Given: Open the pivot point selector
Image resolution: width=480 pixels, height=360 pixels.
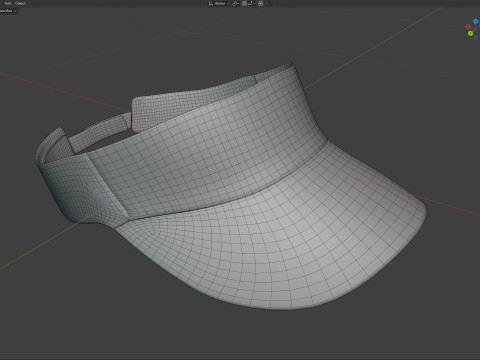Looking at the screenshot, I should [236, 4].
